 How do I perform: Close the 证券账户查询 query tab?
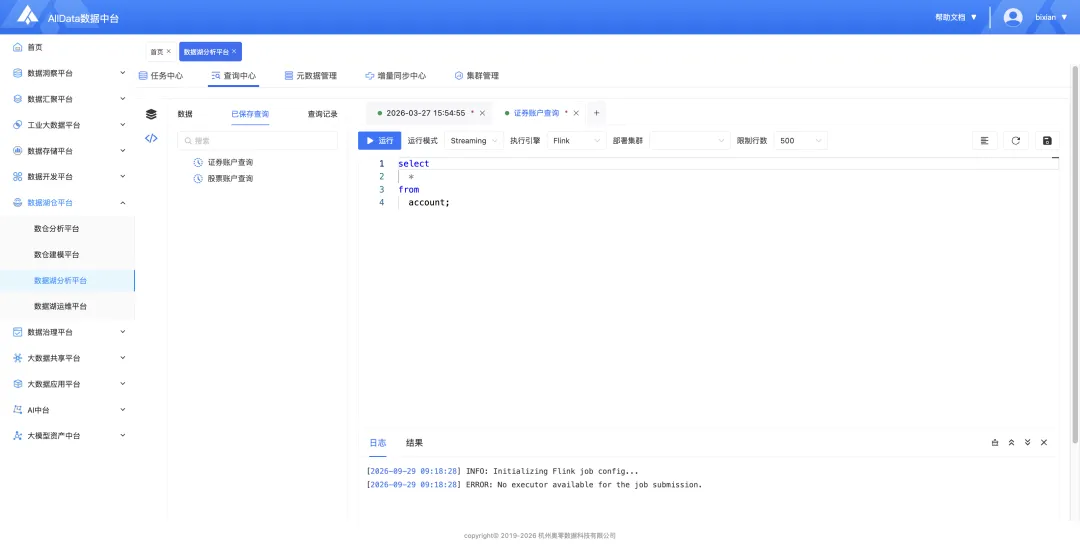pyautogui.click(x=576, y=113)
